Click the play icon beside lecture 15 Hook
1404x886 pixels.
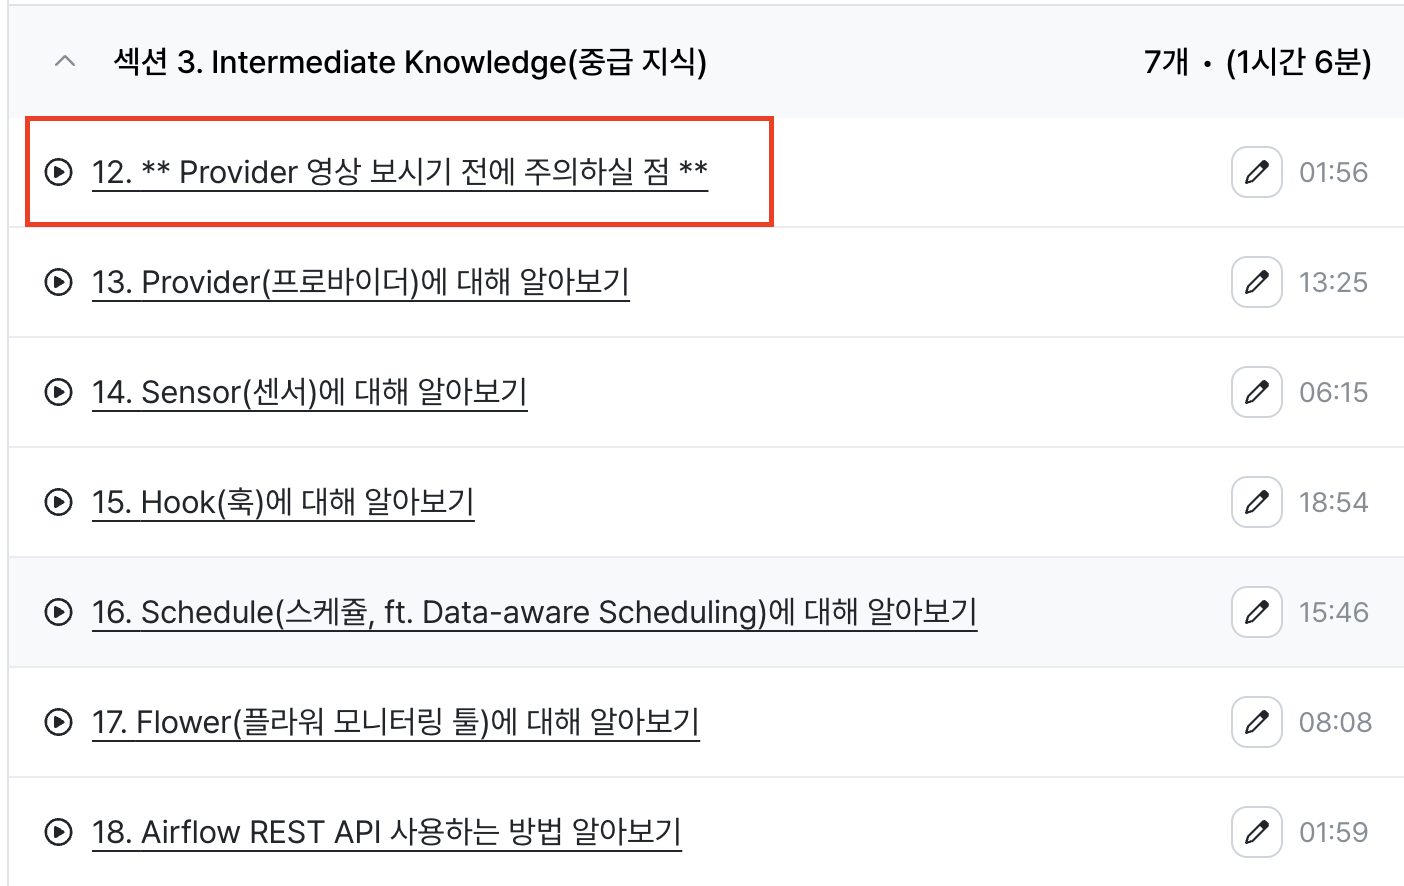coord(59,502)
